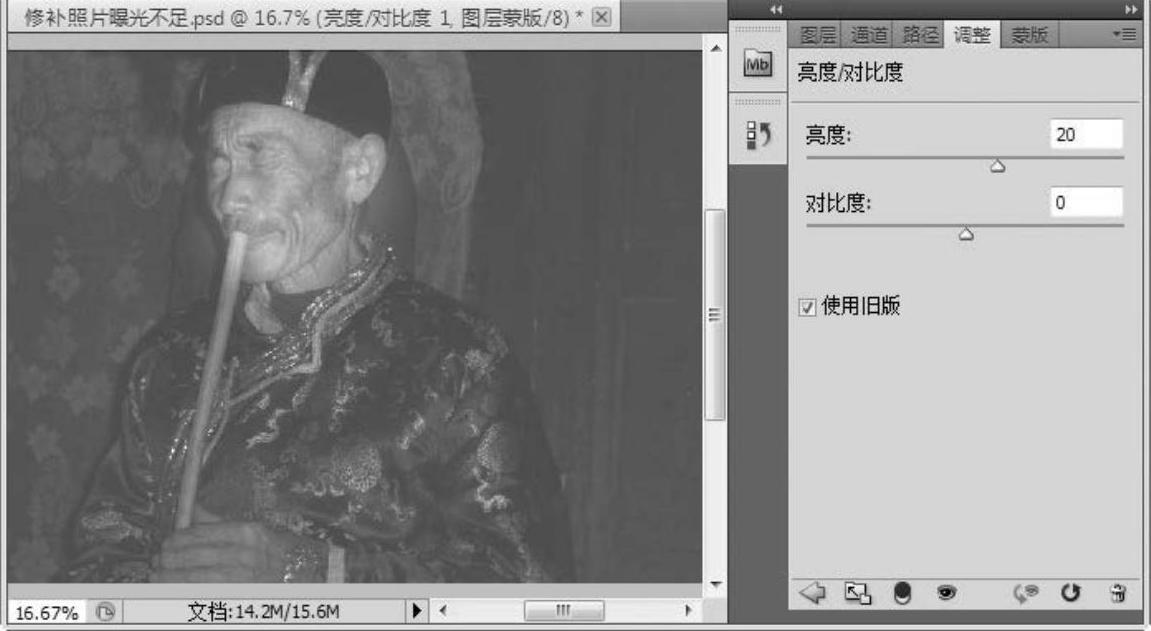
Task: Uncheck the 使用旧版 checkbox
Action: point(808,306)
